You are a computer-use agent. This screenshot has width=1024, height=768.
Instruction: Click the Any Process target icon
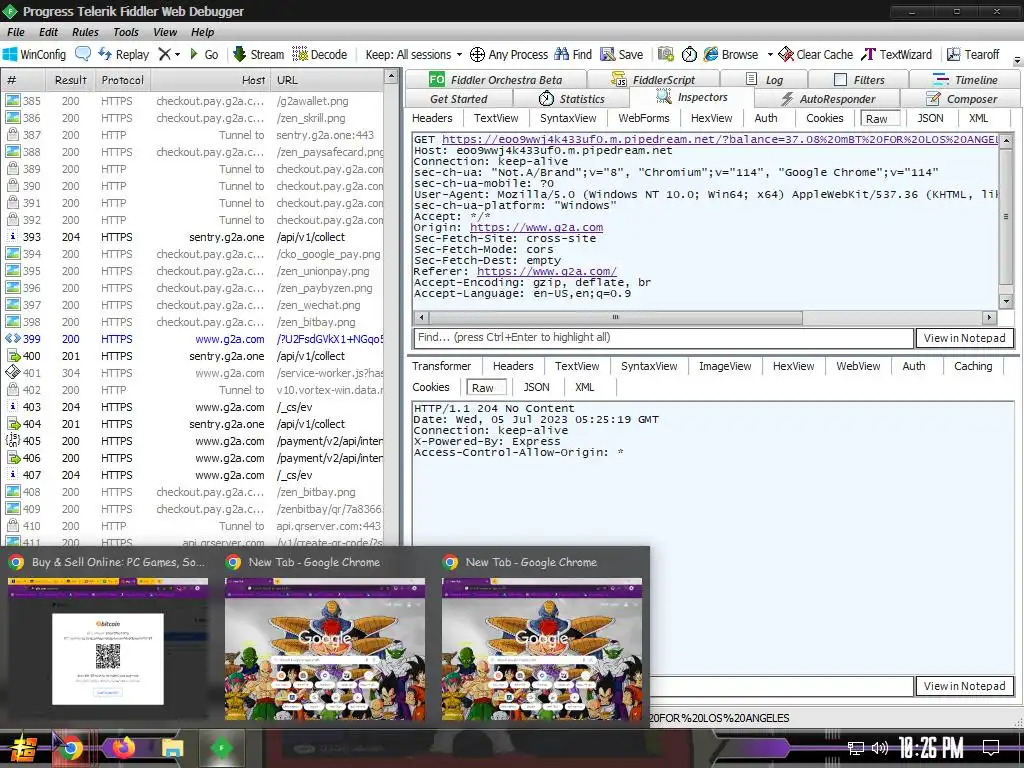click(x=477, y=54)
